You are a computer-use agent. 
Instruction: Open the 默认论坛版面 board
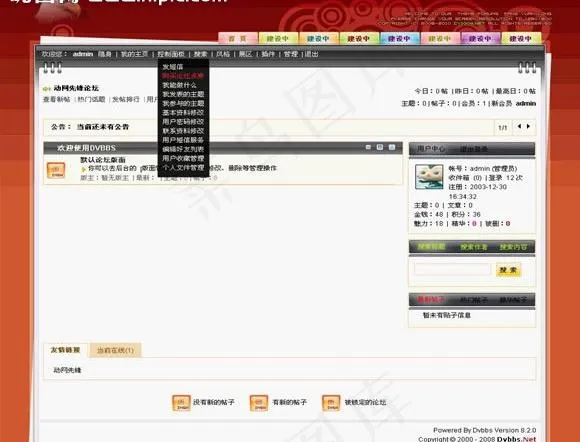[x=103, y=160]
